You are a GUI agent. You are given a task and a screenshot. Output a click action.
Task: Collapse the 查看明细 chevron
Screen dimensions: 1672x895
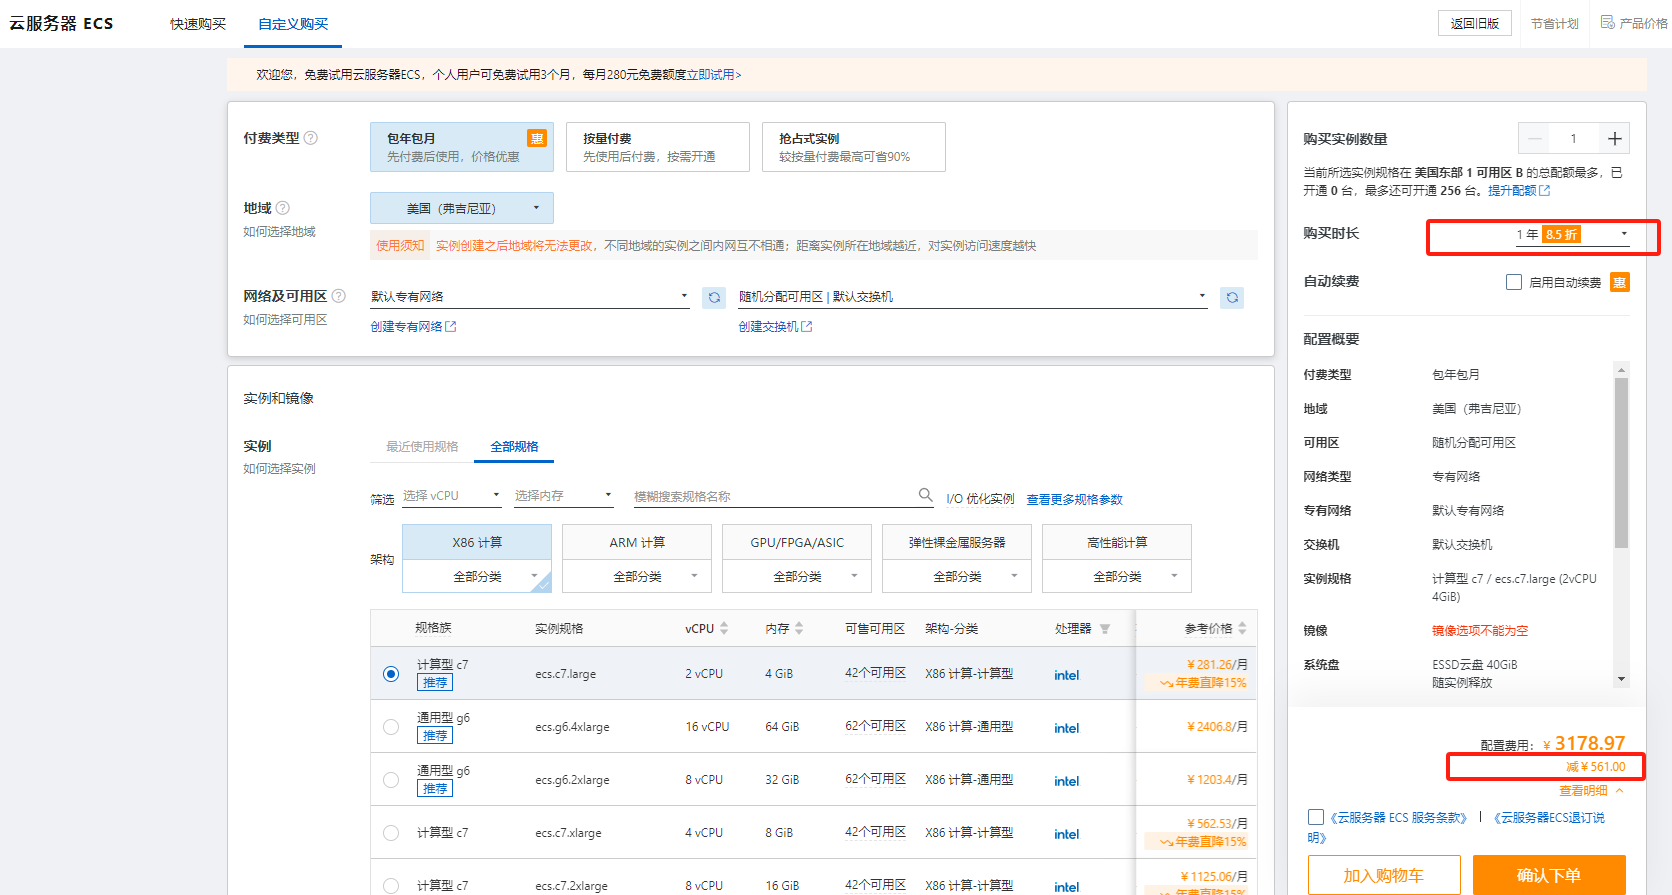click(1619, 791)
